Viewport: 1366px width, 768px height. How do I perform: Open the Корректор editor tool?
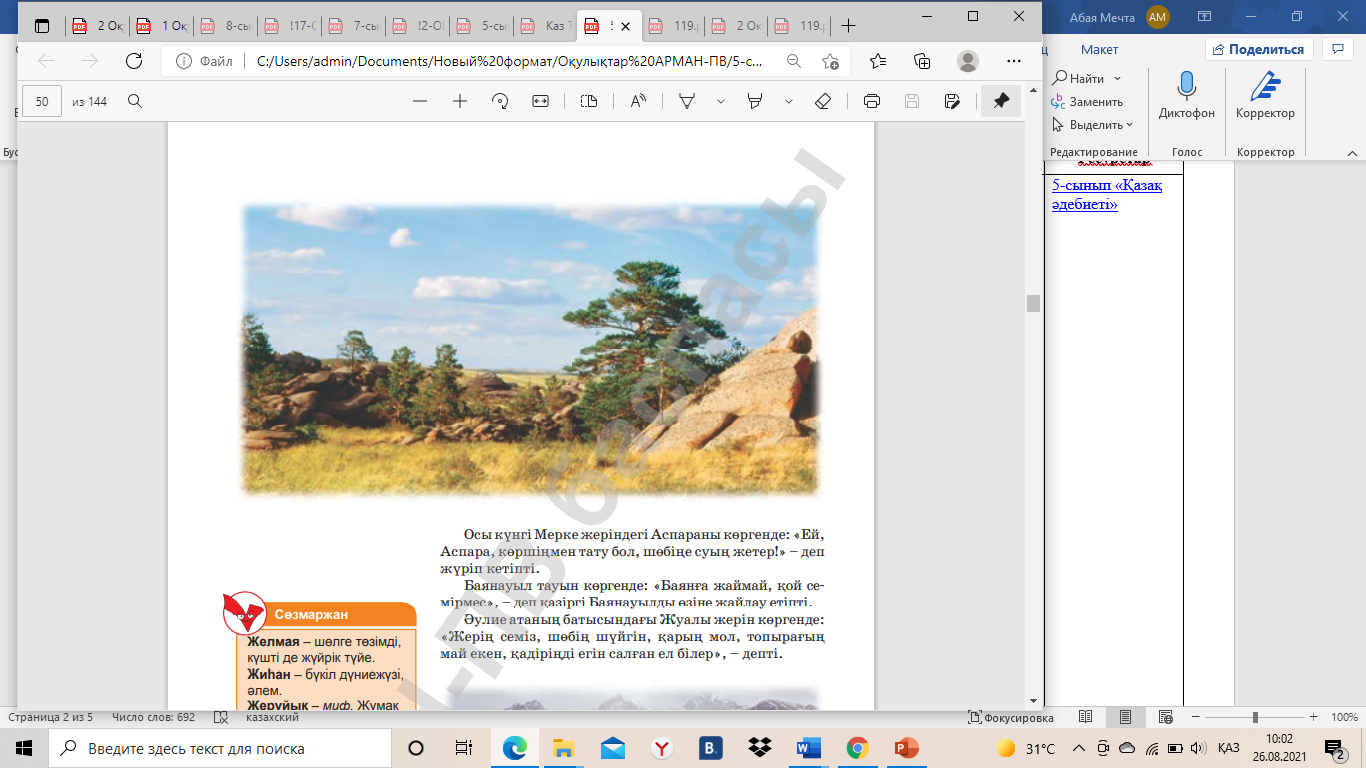tap(1265, 95)
